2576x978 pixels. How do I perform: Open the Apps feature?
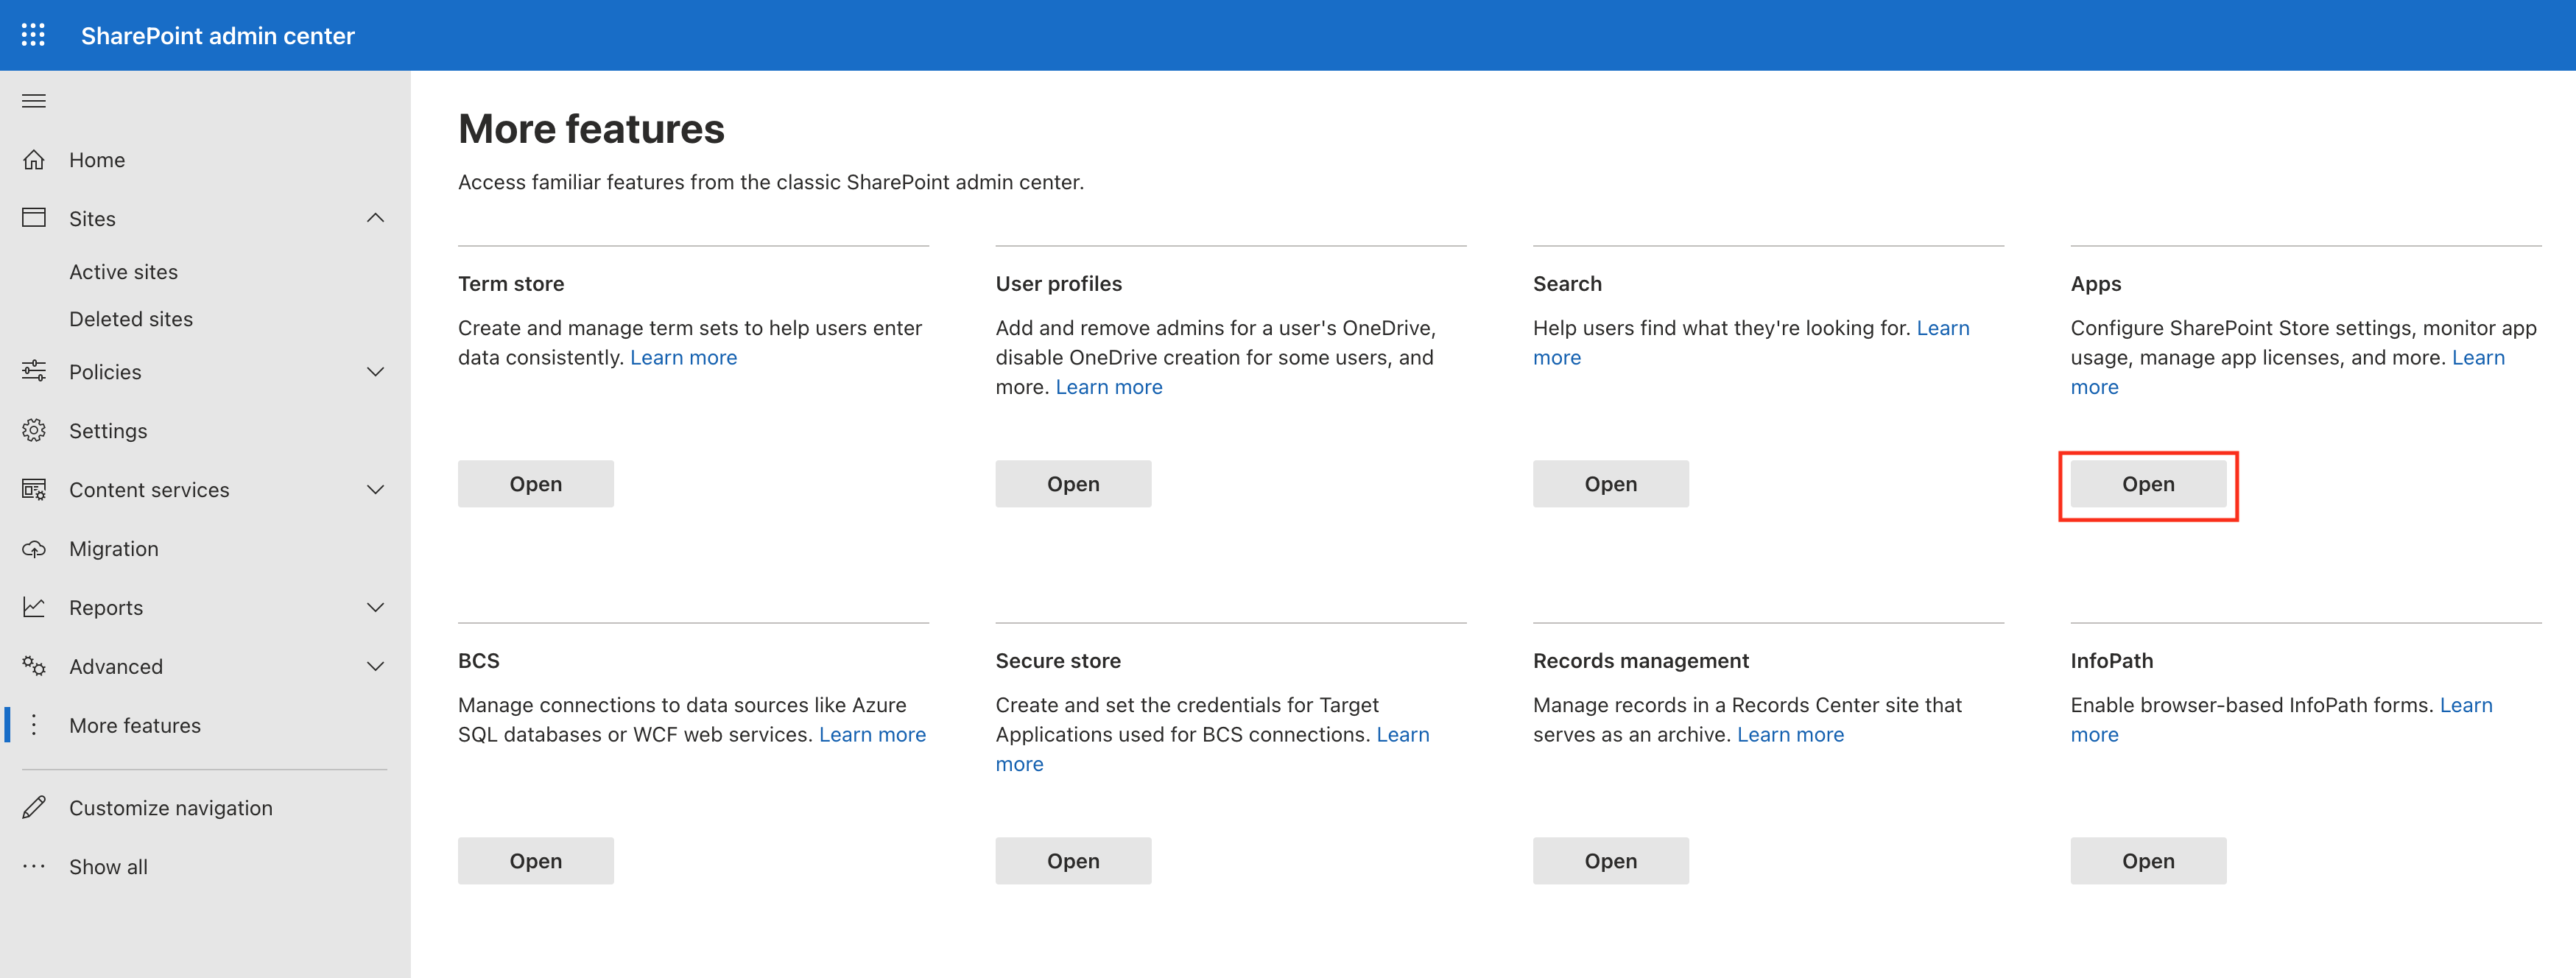pyautogui.click(x=2148, y=484)
